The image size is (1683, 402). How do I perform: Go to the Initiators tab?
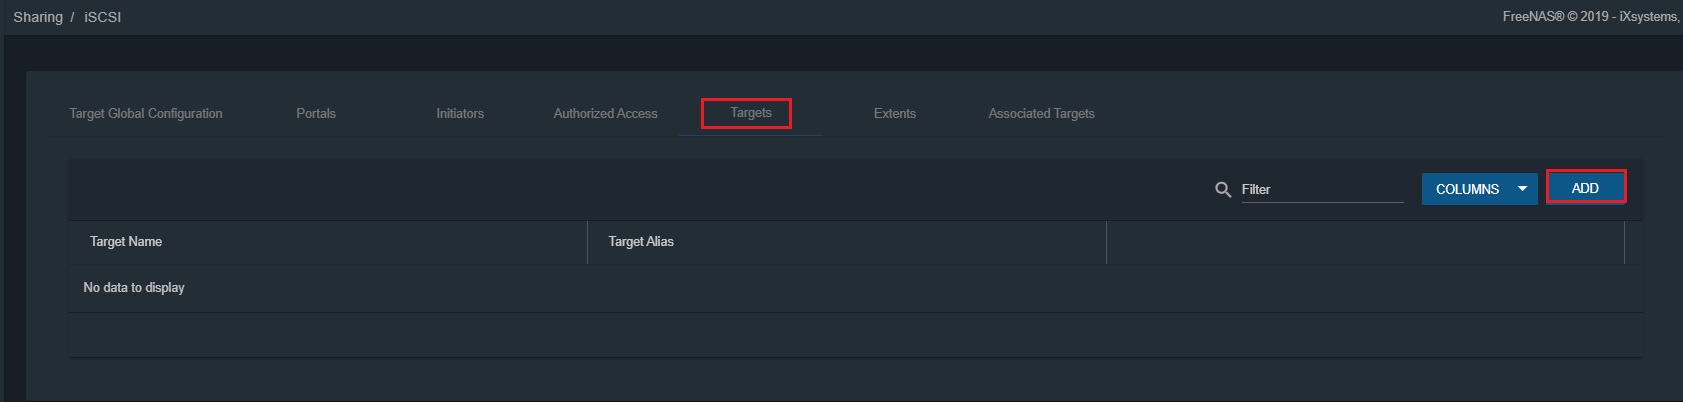[460, 113]
